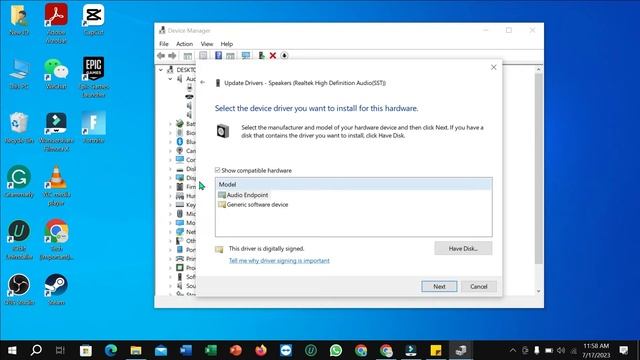Click the Device Manager scrollbar down arrow
This screenshot has height=360, width=640.
tap(538, 291)
